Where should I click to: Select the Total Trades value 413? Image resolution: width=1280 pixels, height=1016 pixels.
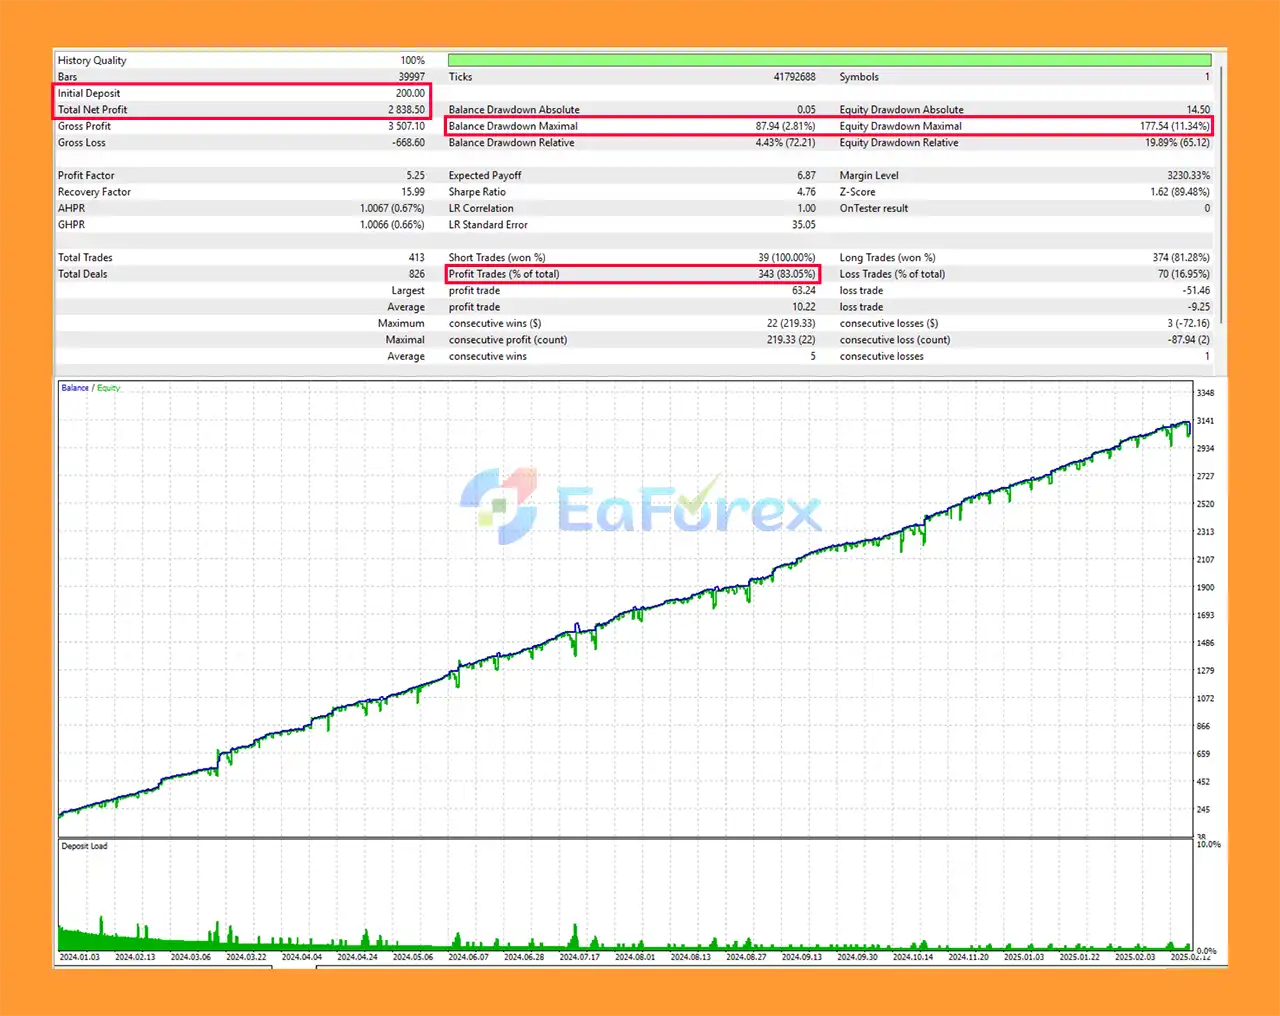coord(416,258)
